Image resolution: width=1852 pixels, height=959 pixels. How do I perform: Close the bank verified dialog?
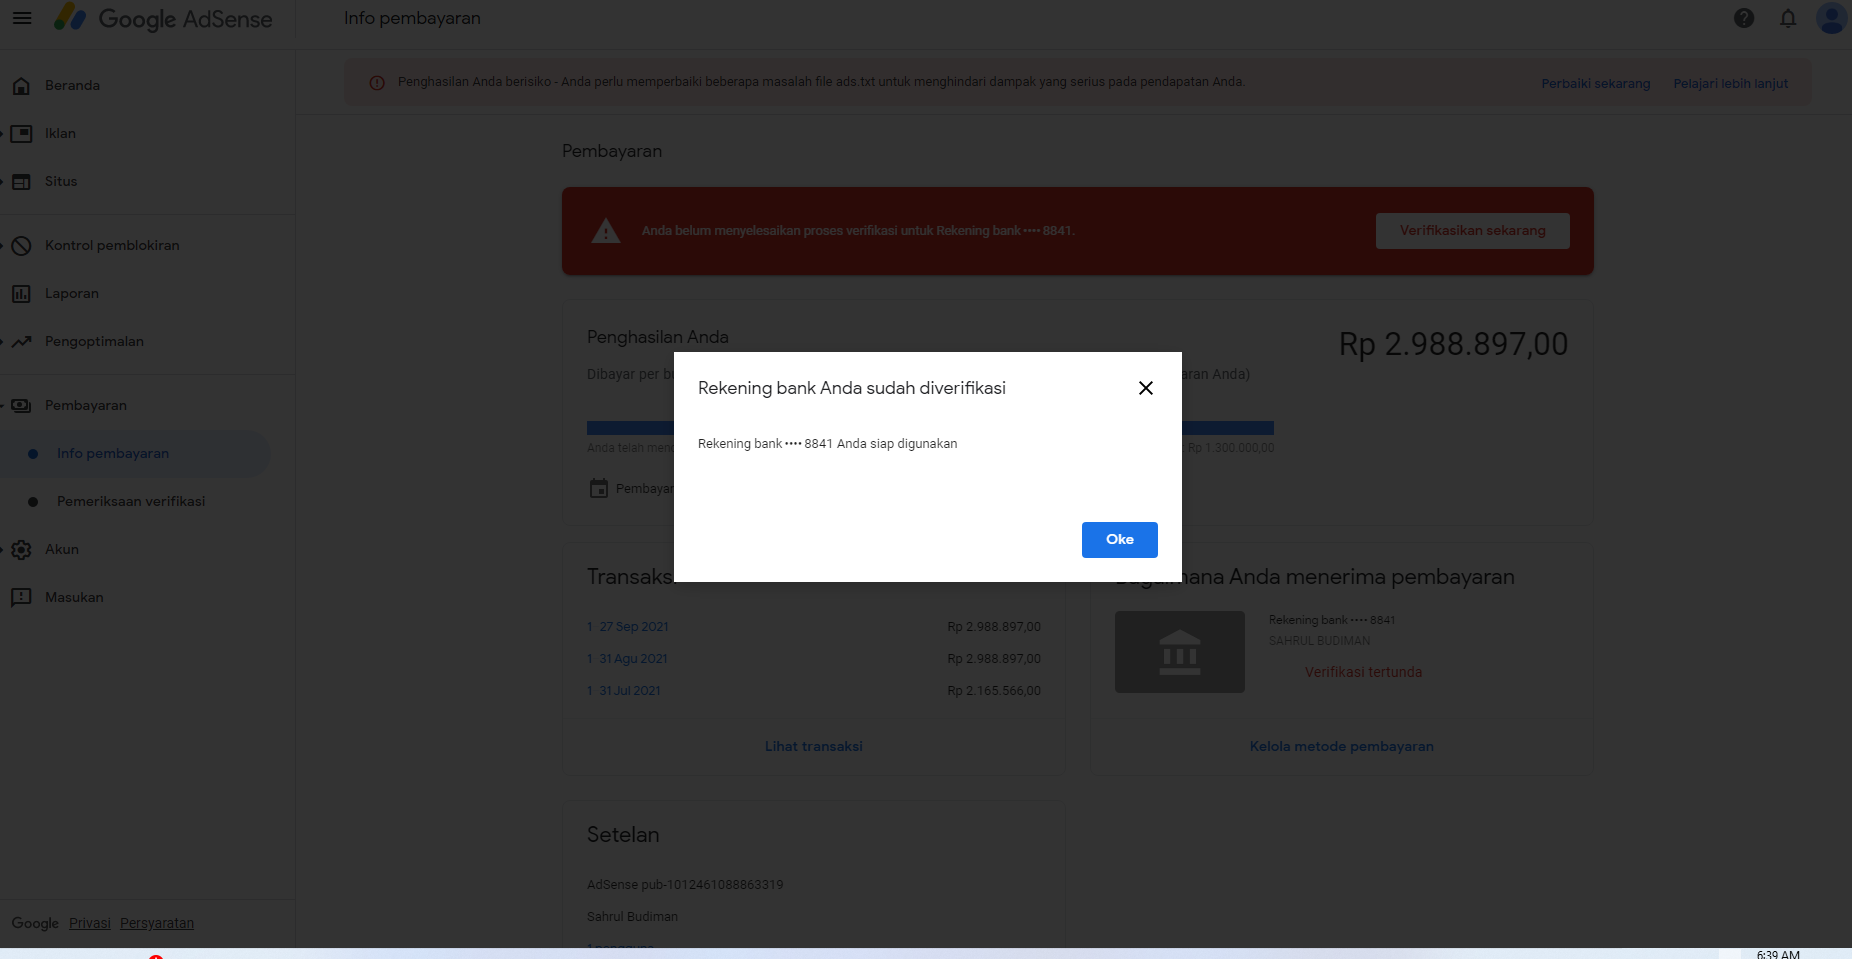pyautogui.click(x=1146, y=388)
